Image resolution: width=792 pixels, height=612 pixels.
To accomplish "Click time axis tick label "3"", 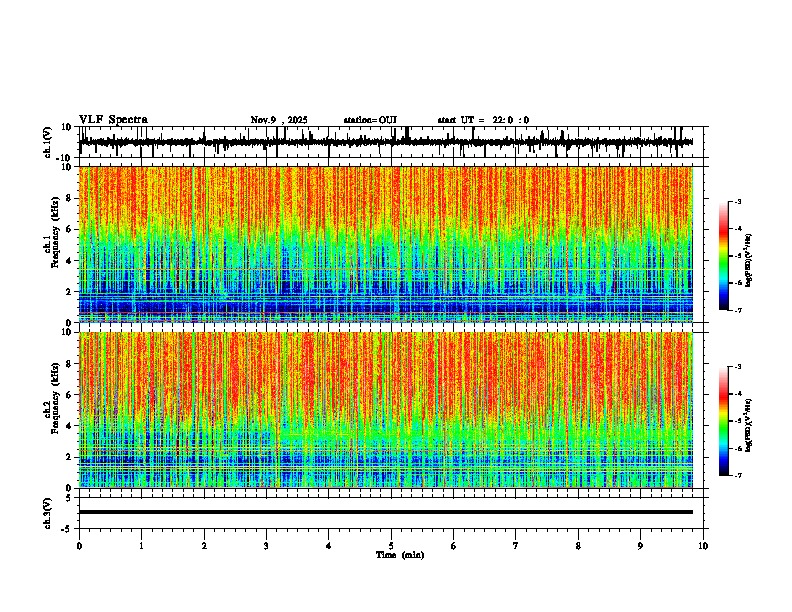I will coord(266,546).
